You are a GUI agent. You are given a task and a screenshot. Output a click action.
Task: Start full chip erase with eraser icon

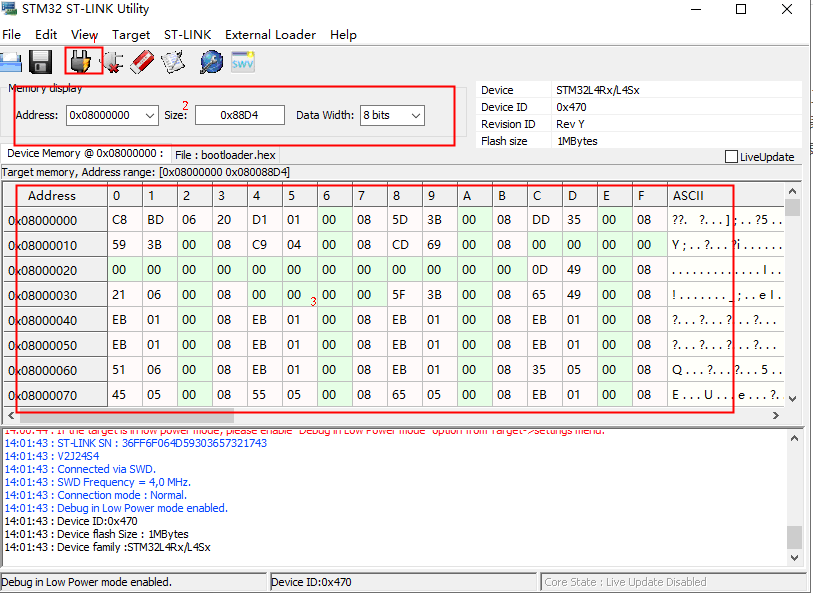(x=141, y=61)
